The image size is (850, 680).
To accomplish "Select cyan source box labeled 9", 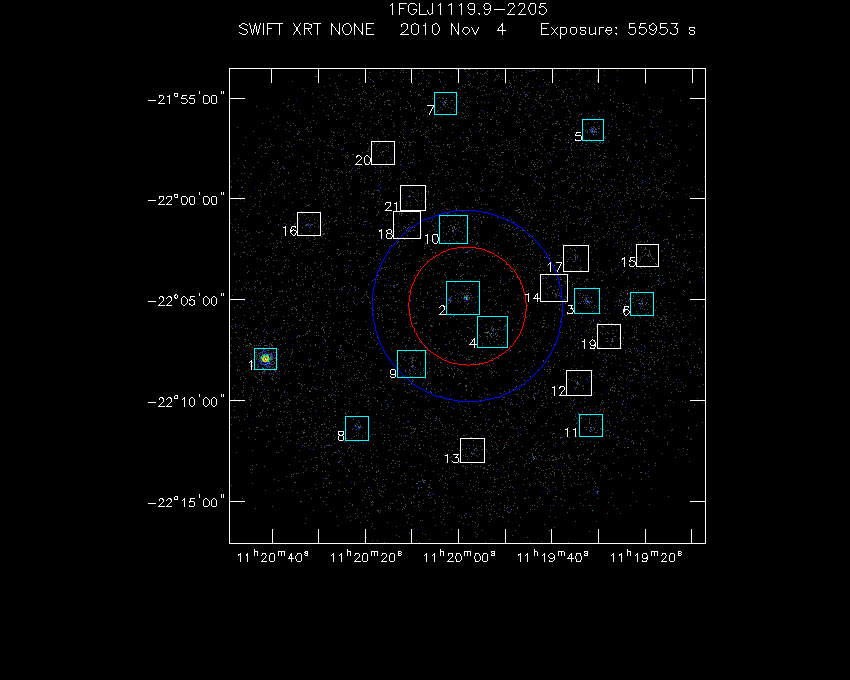I will 411,364.
